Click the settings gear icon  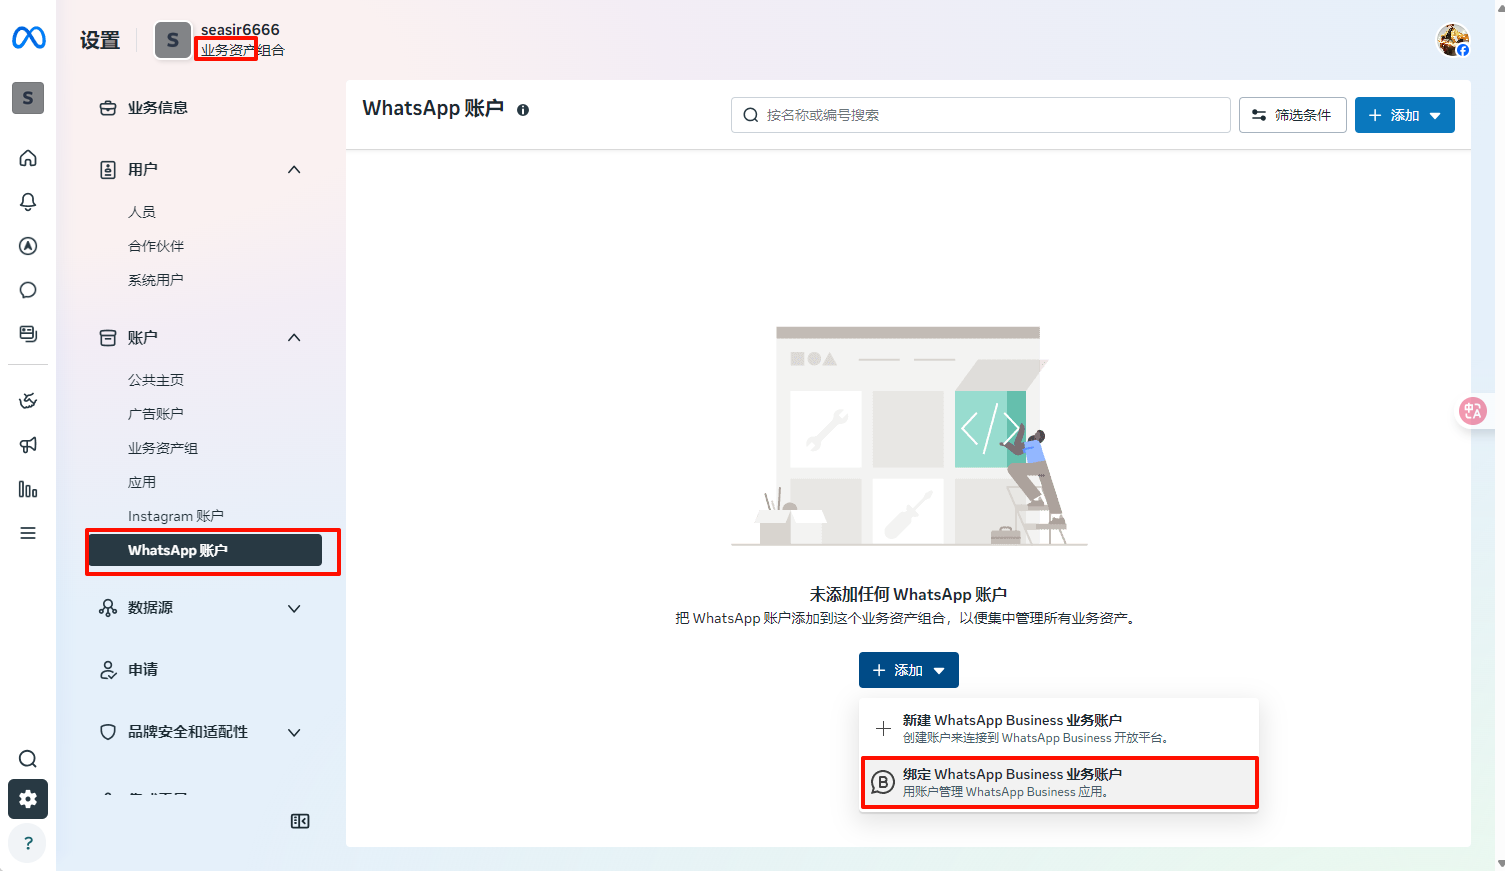pos(28,799)
